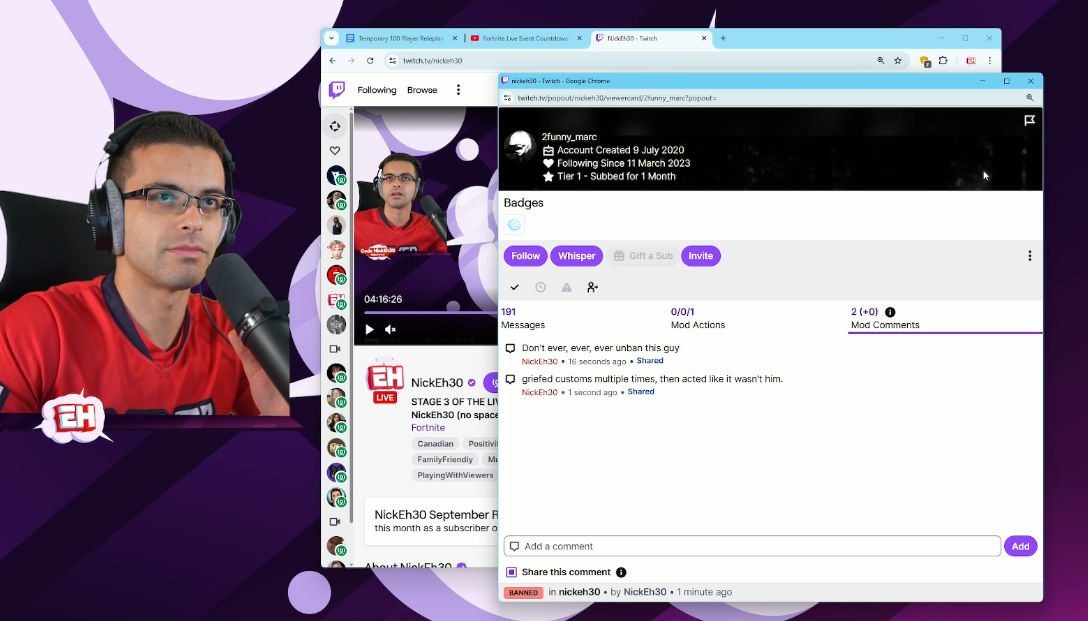Switch to Fortnite Live Event Countdown tab

pos(525,38)
